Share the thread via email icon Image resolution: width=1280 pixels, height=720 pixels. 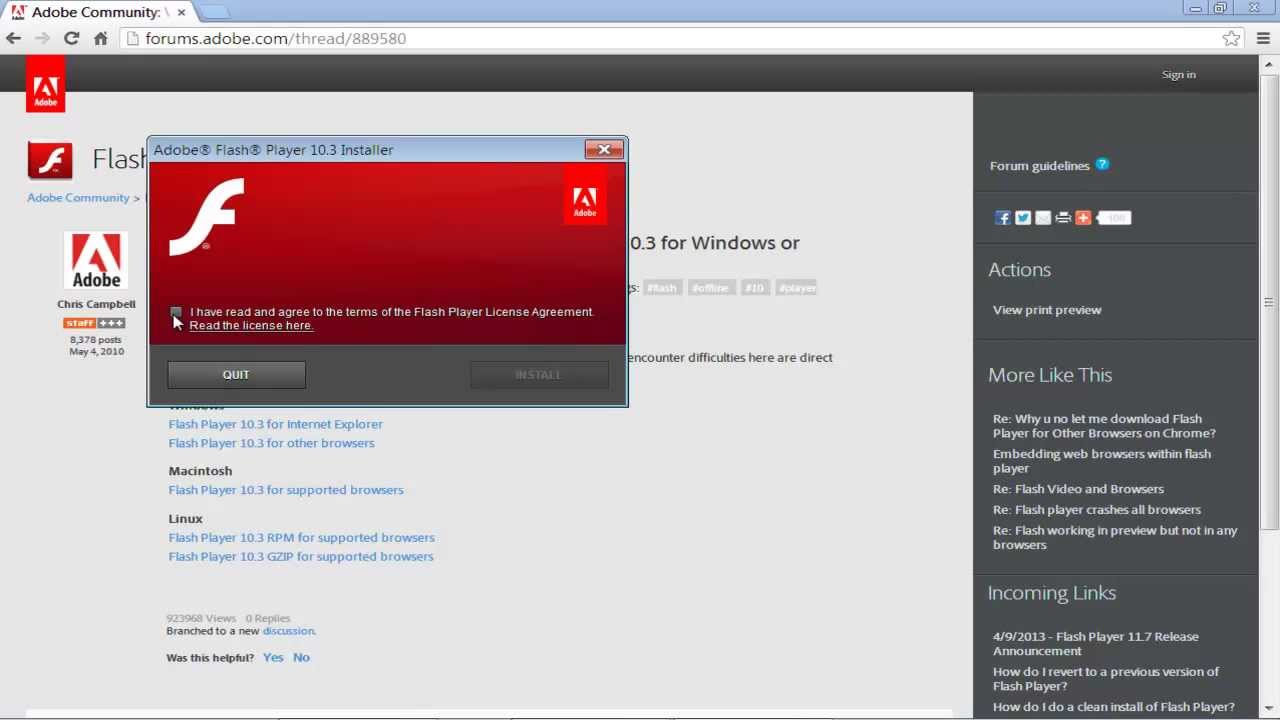(x=1043, y=218)
